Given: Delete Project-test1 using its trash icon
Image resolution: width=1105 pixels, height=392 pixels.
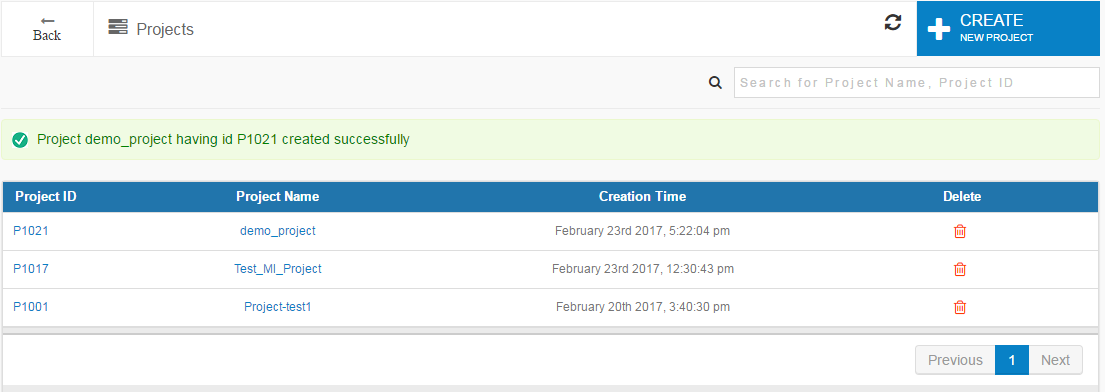Looking at the screenshot, I should (x=959, y=307).
